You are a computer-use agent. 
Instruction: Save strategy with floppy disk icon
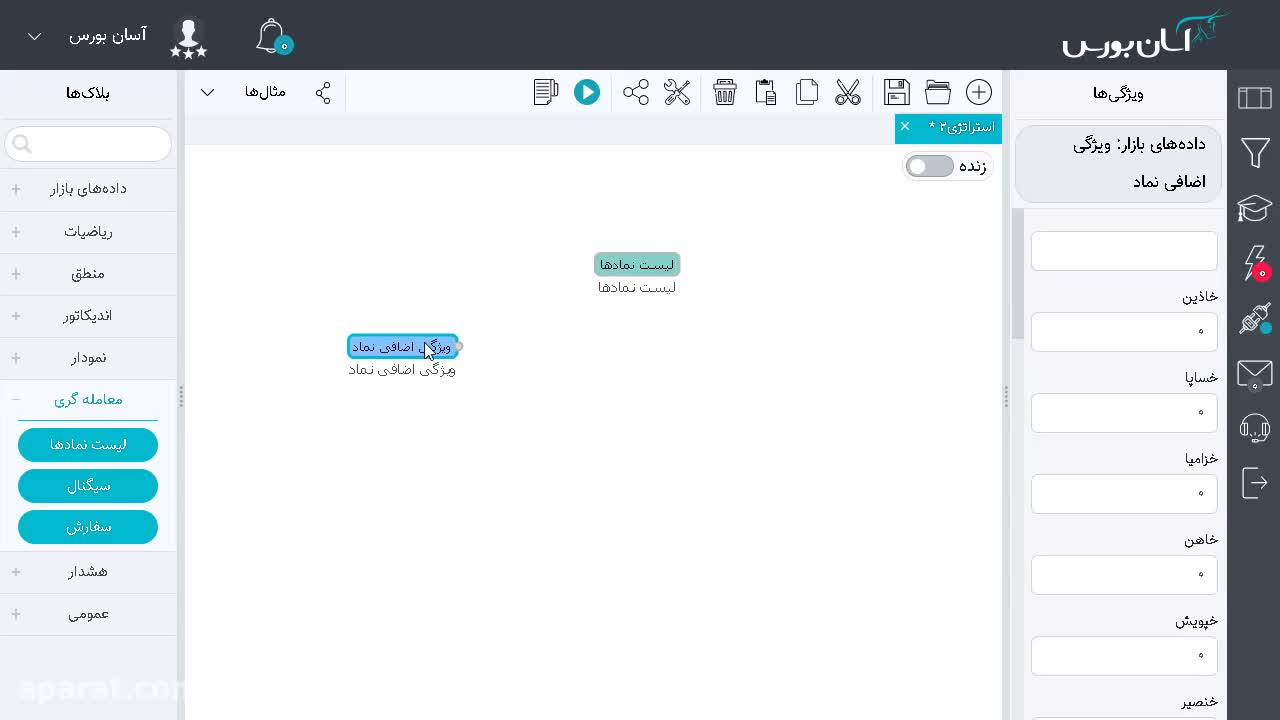[897, 92]
